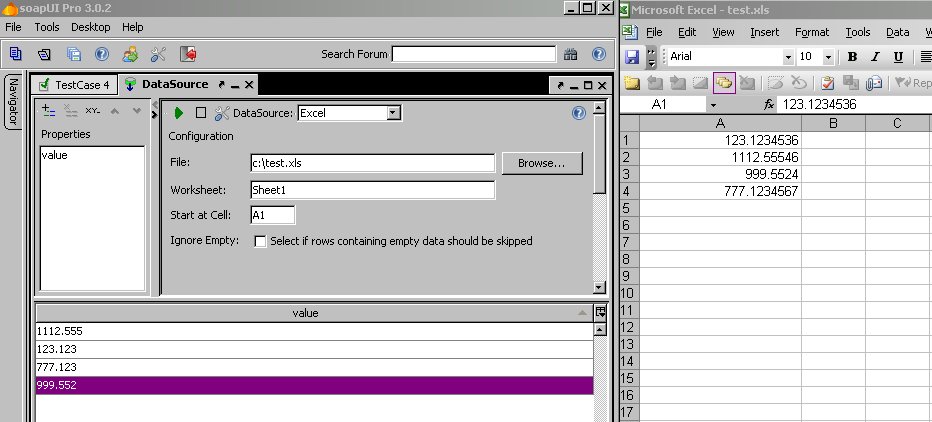The height and width of the screenshot is (422, 932).
Task: Open the Excel Edit menu
Action: 687,32
